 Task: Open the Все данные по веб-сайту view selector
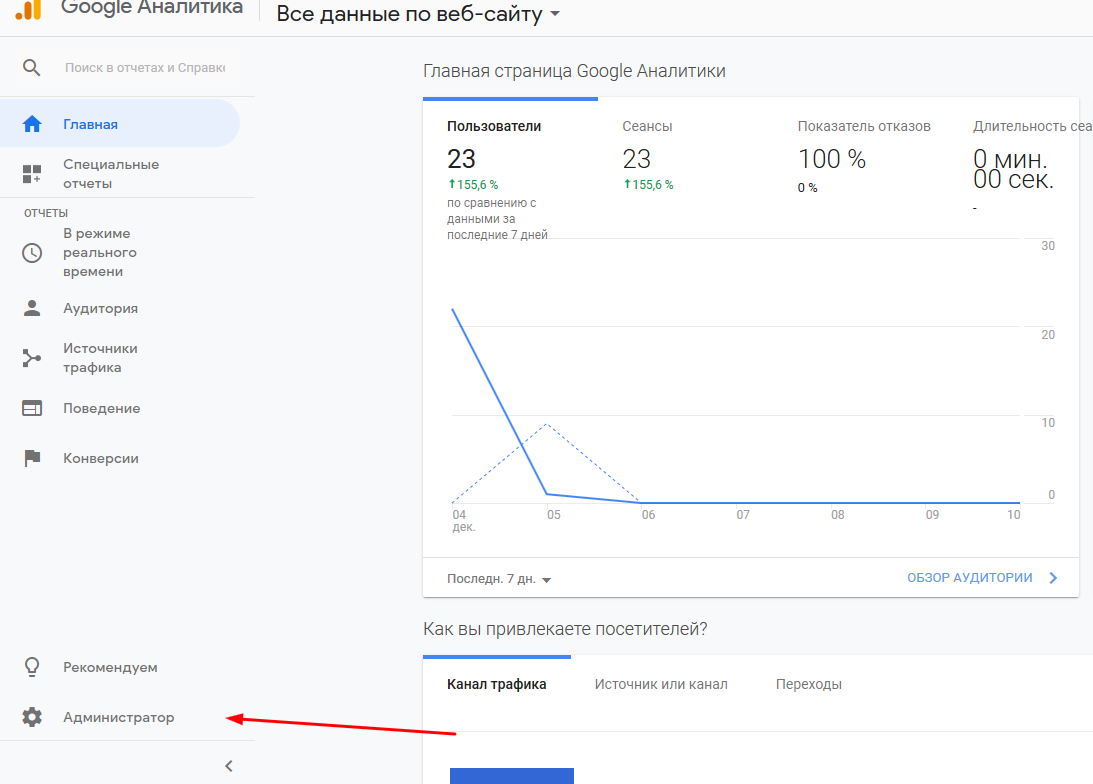pos(418,14)
